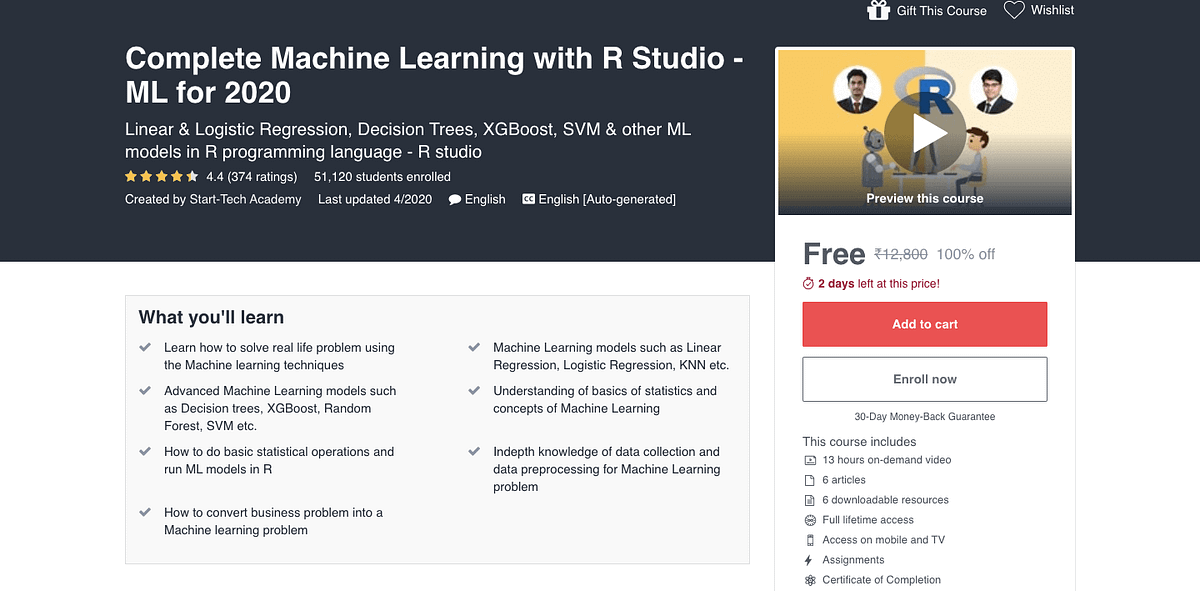Click the checkmark beside Indepth knowledge of data collection
Image resolution: width=1200 pixels, height=591 pixels.
pyautogui.click(x=473, y=452)
